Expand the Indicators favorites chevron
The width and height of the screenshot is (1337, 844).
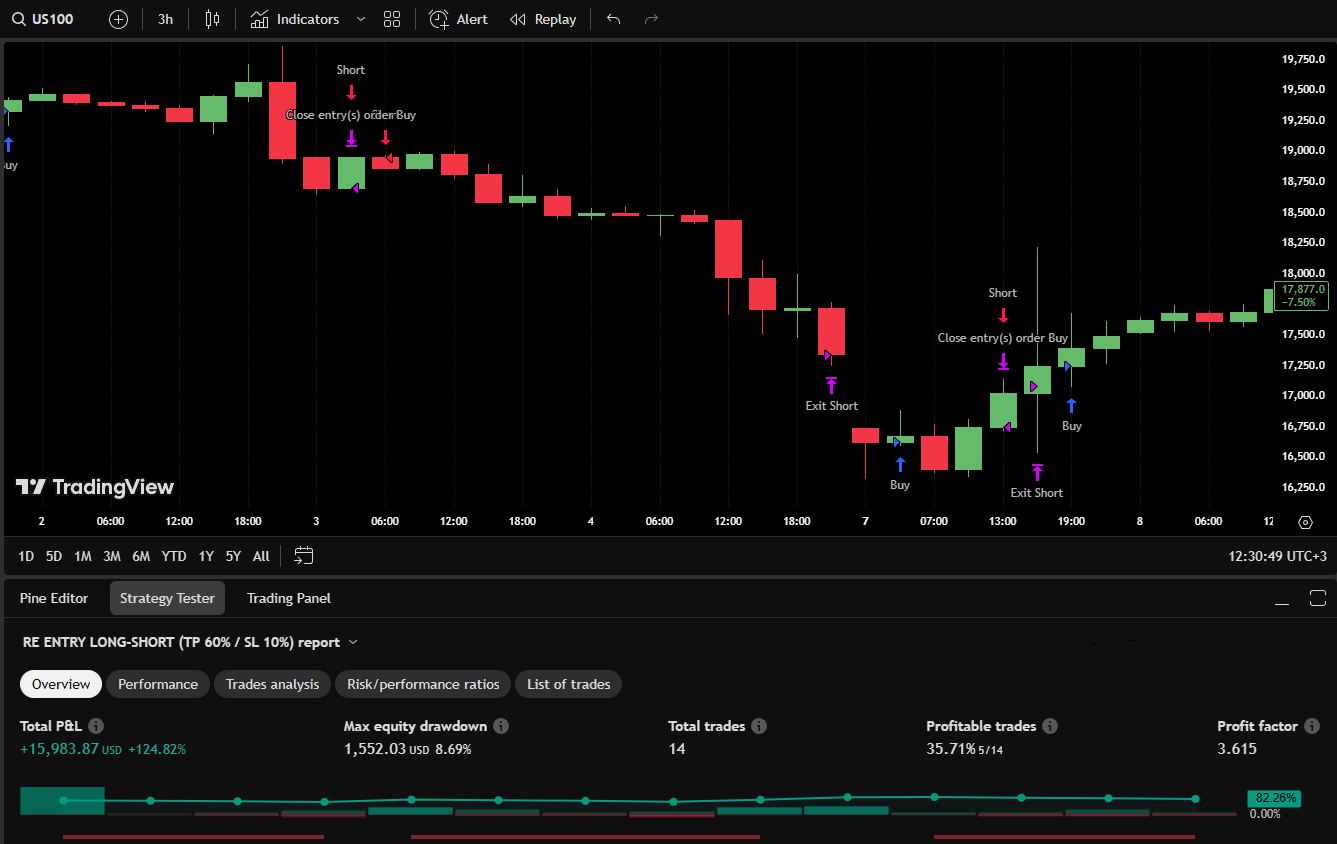361,19
